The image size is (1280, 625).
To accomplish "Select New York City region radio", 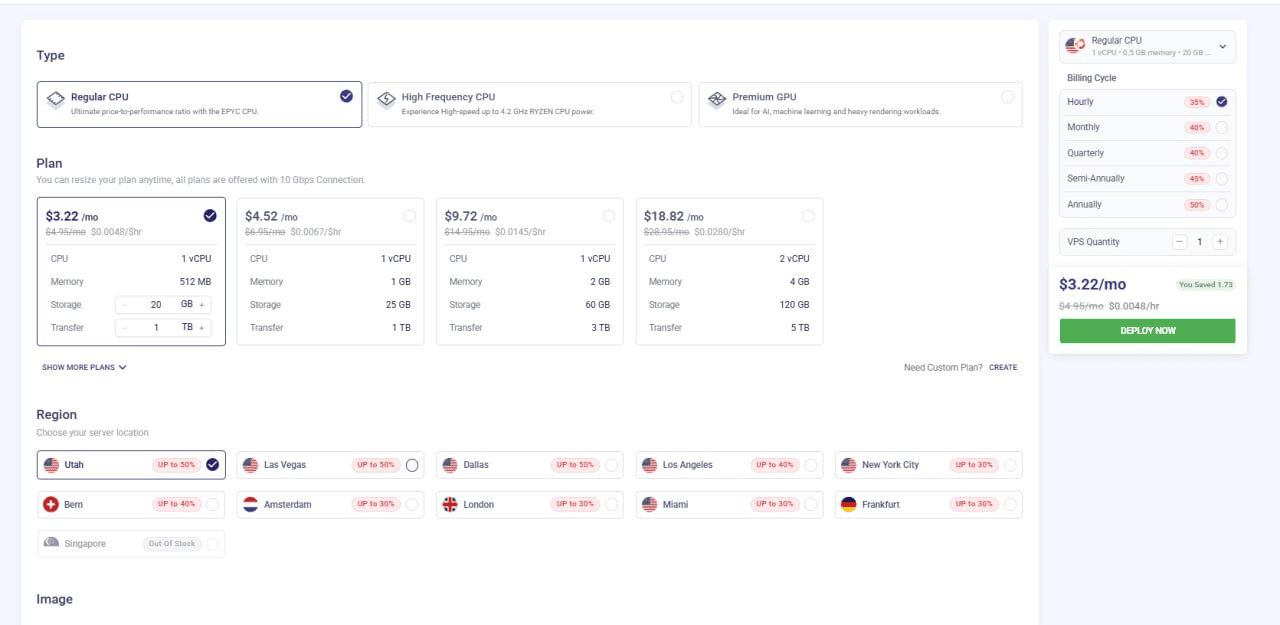I will 1010,465.
